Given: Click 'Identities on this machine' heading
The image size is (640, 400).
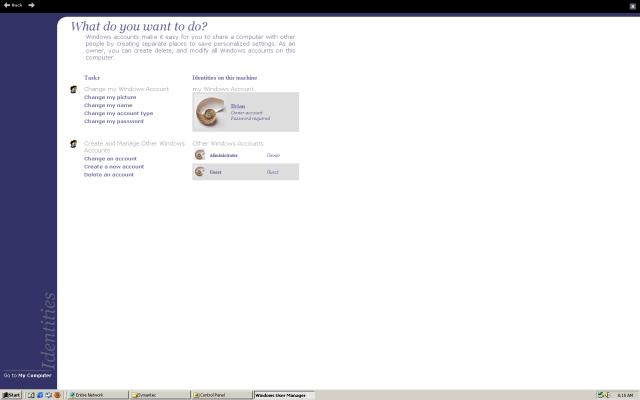Looking at the screenshot, I should (x=224, y=78).
